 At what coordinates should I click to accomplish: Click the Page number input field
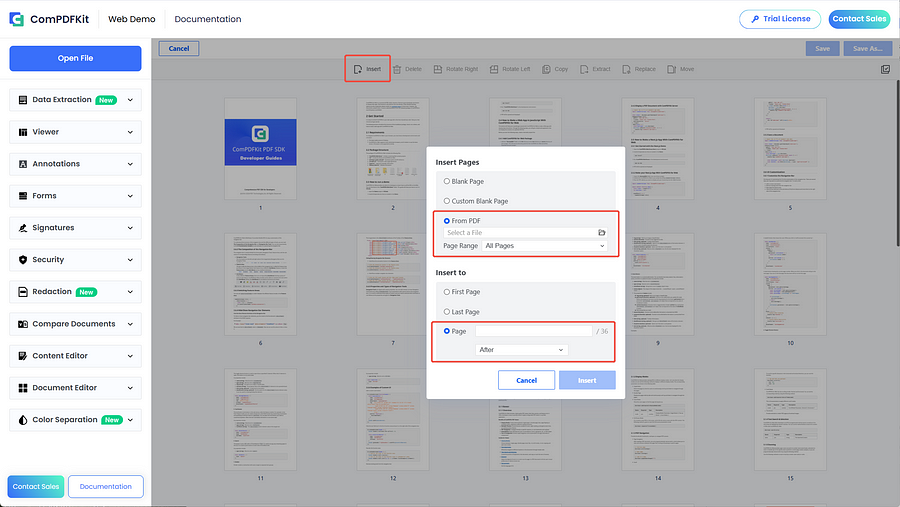(533, 331)
